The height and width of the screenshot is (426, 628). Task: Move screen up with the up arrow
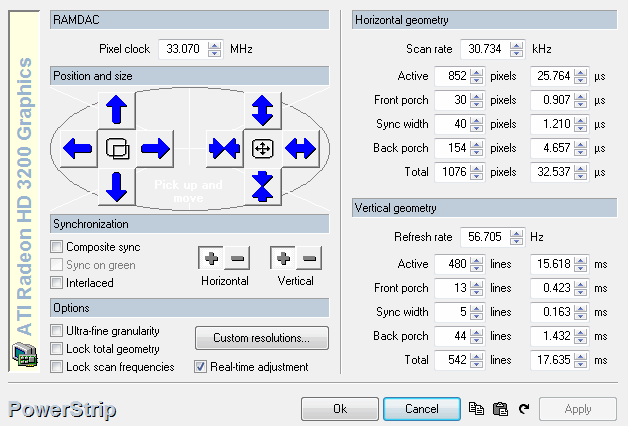point(117,110)
